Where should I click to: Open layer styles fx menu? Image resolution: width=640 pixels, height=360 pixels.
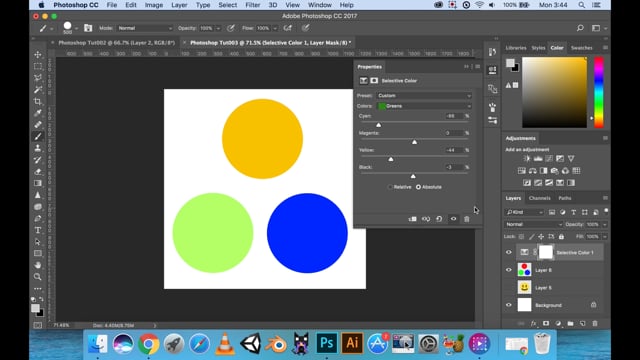click(533, 323)
